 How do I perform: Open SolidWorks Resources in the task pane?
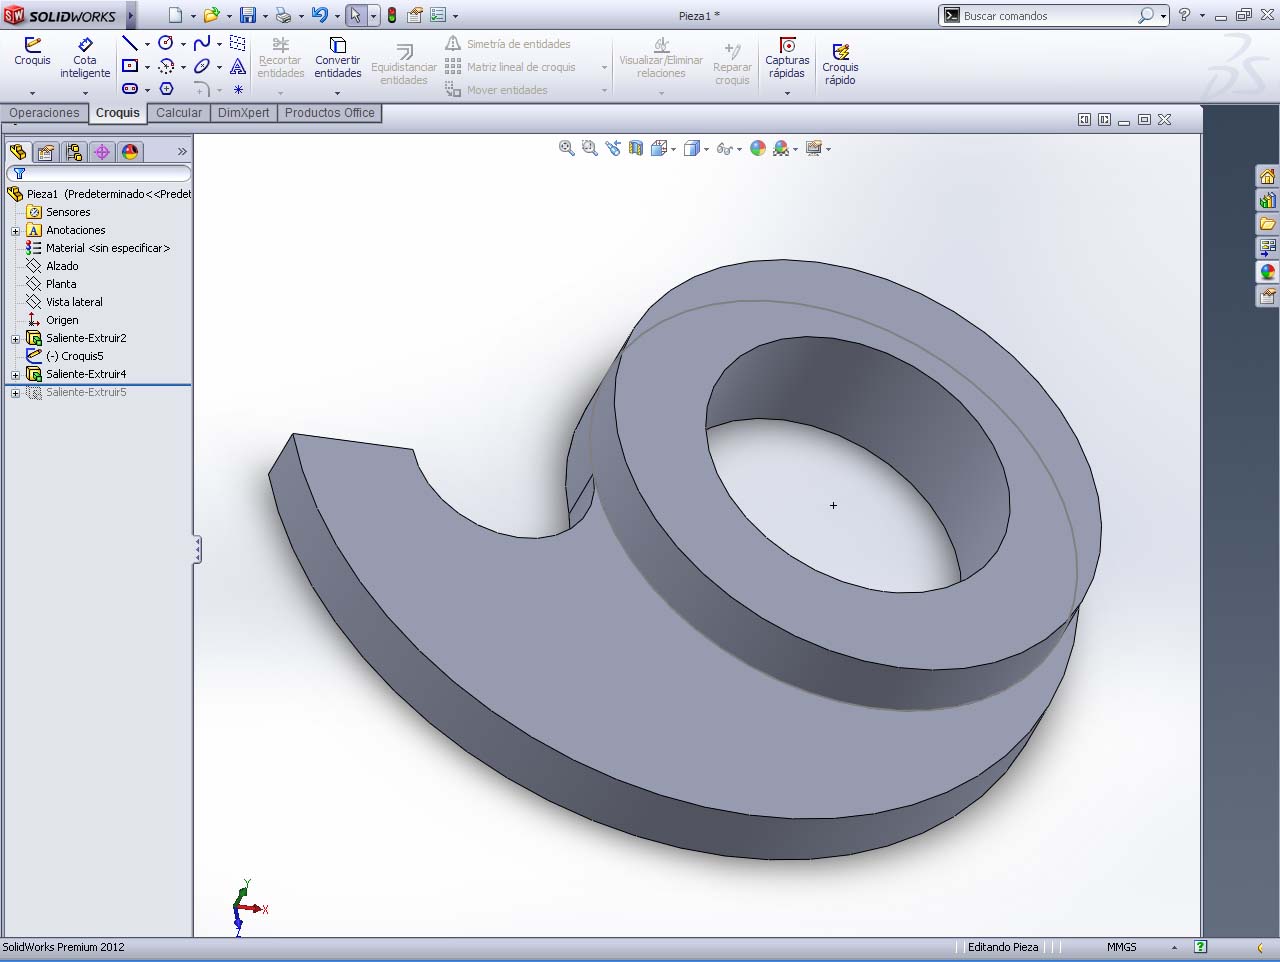[x=1267, y=176]
